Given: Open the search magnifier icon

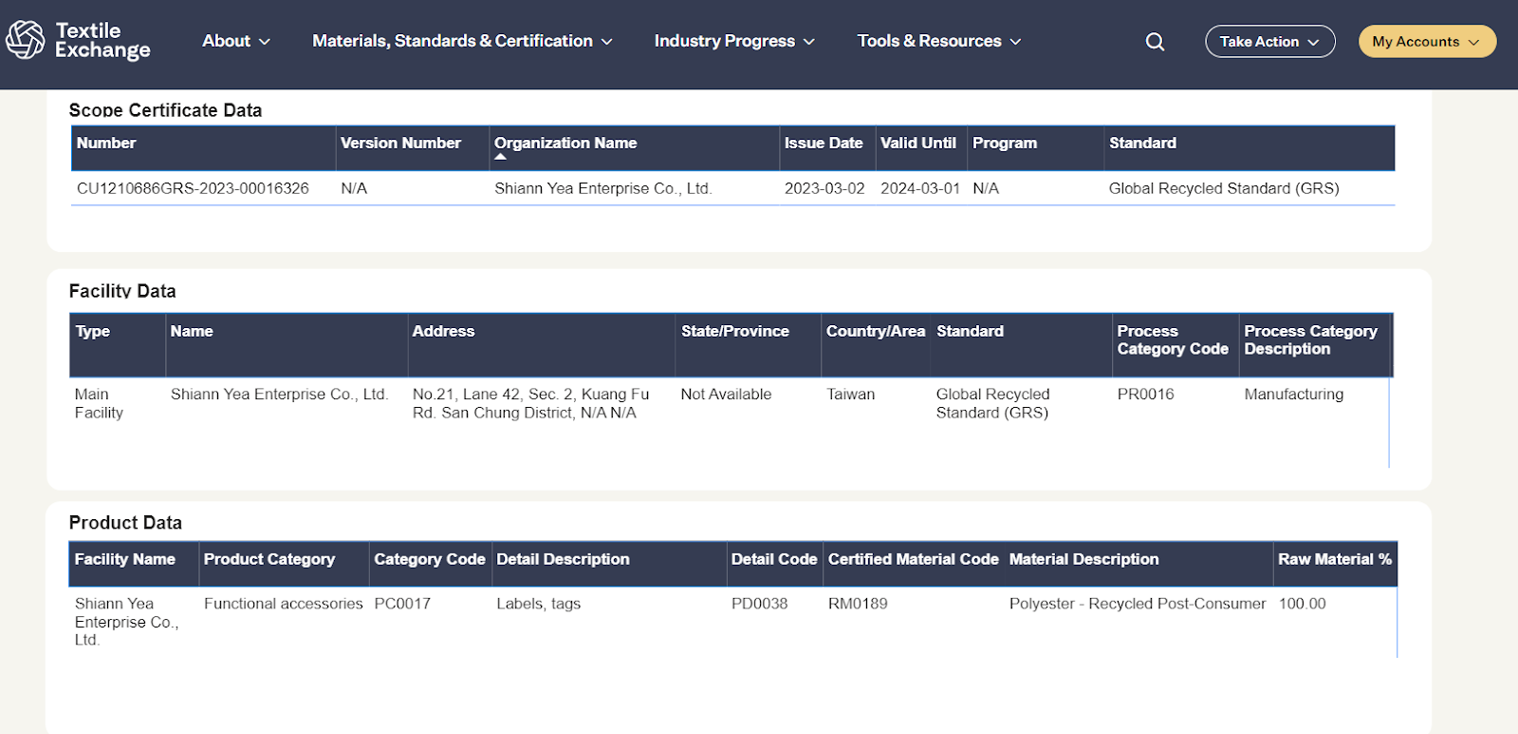Looking at the screenshot, I should coord(1155,42).
